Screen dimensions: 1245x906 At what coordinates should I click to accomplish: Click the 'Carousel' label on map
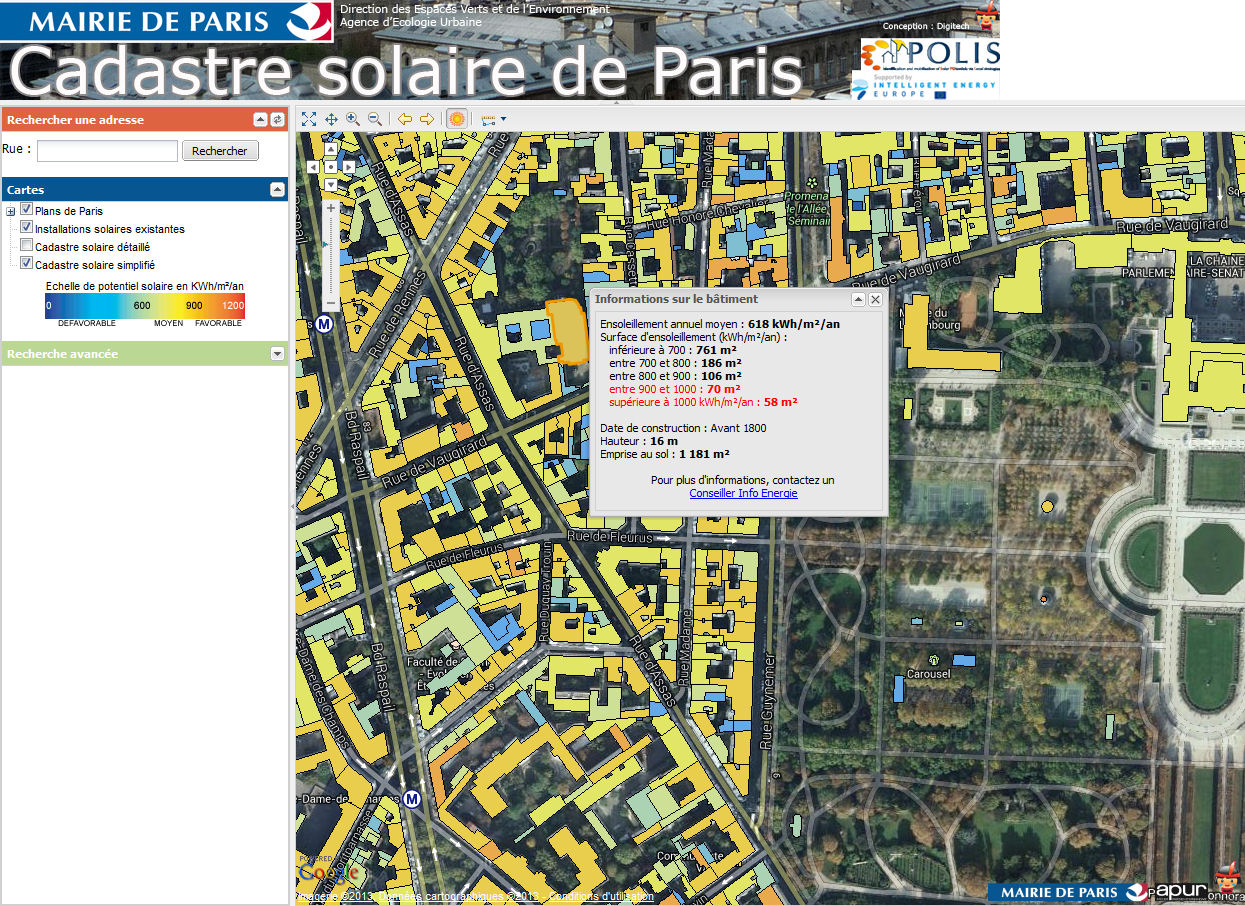[x=928, y=674]
